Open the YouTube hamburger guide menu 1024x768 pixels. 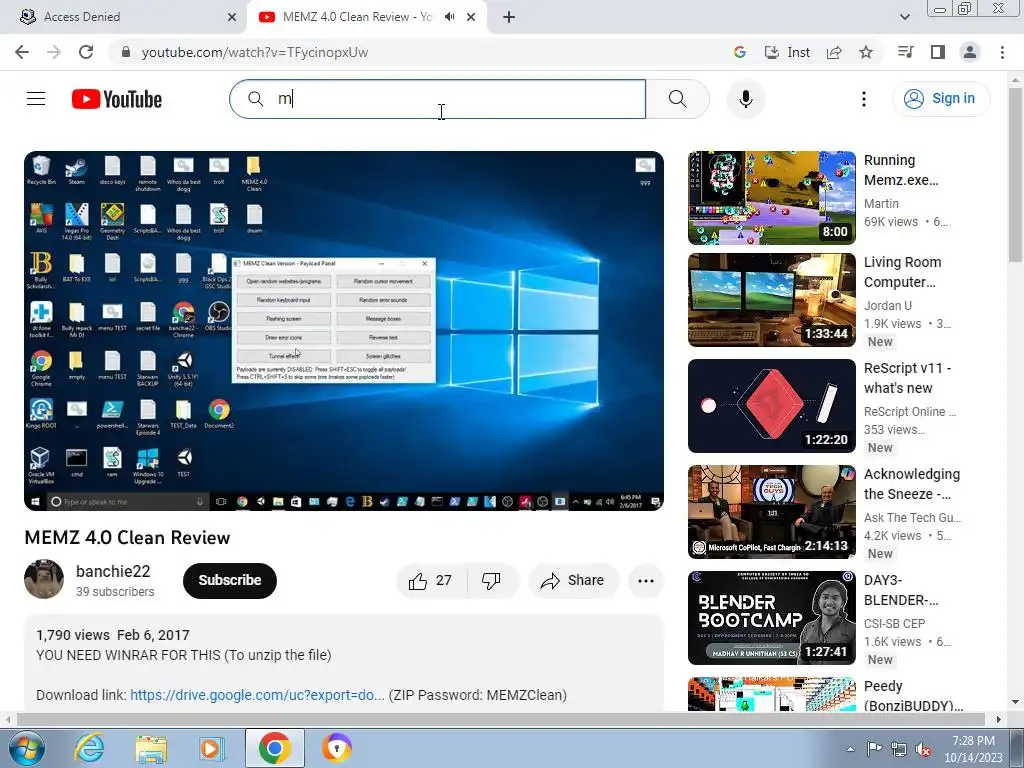click(36, 99)
